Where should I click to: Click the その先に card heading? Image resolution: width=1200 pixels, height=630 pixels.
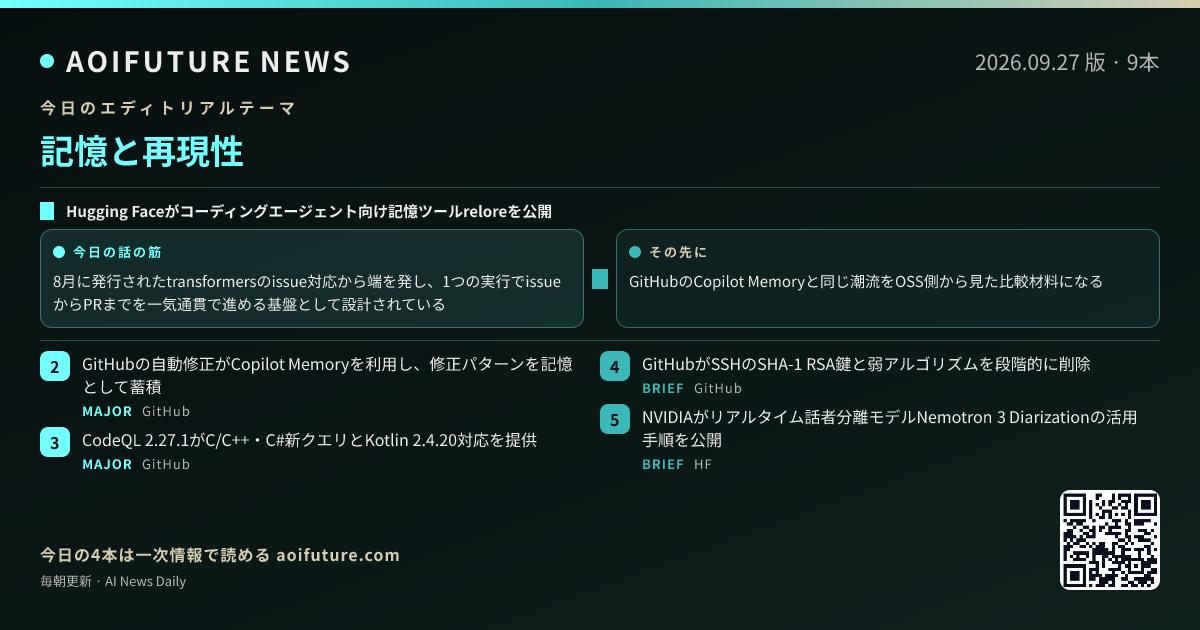[678, 252]
